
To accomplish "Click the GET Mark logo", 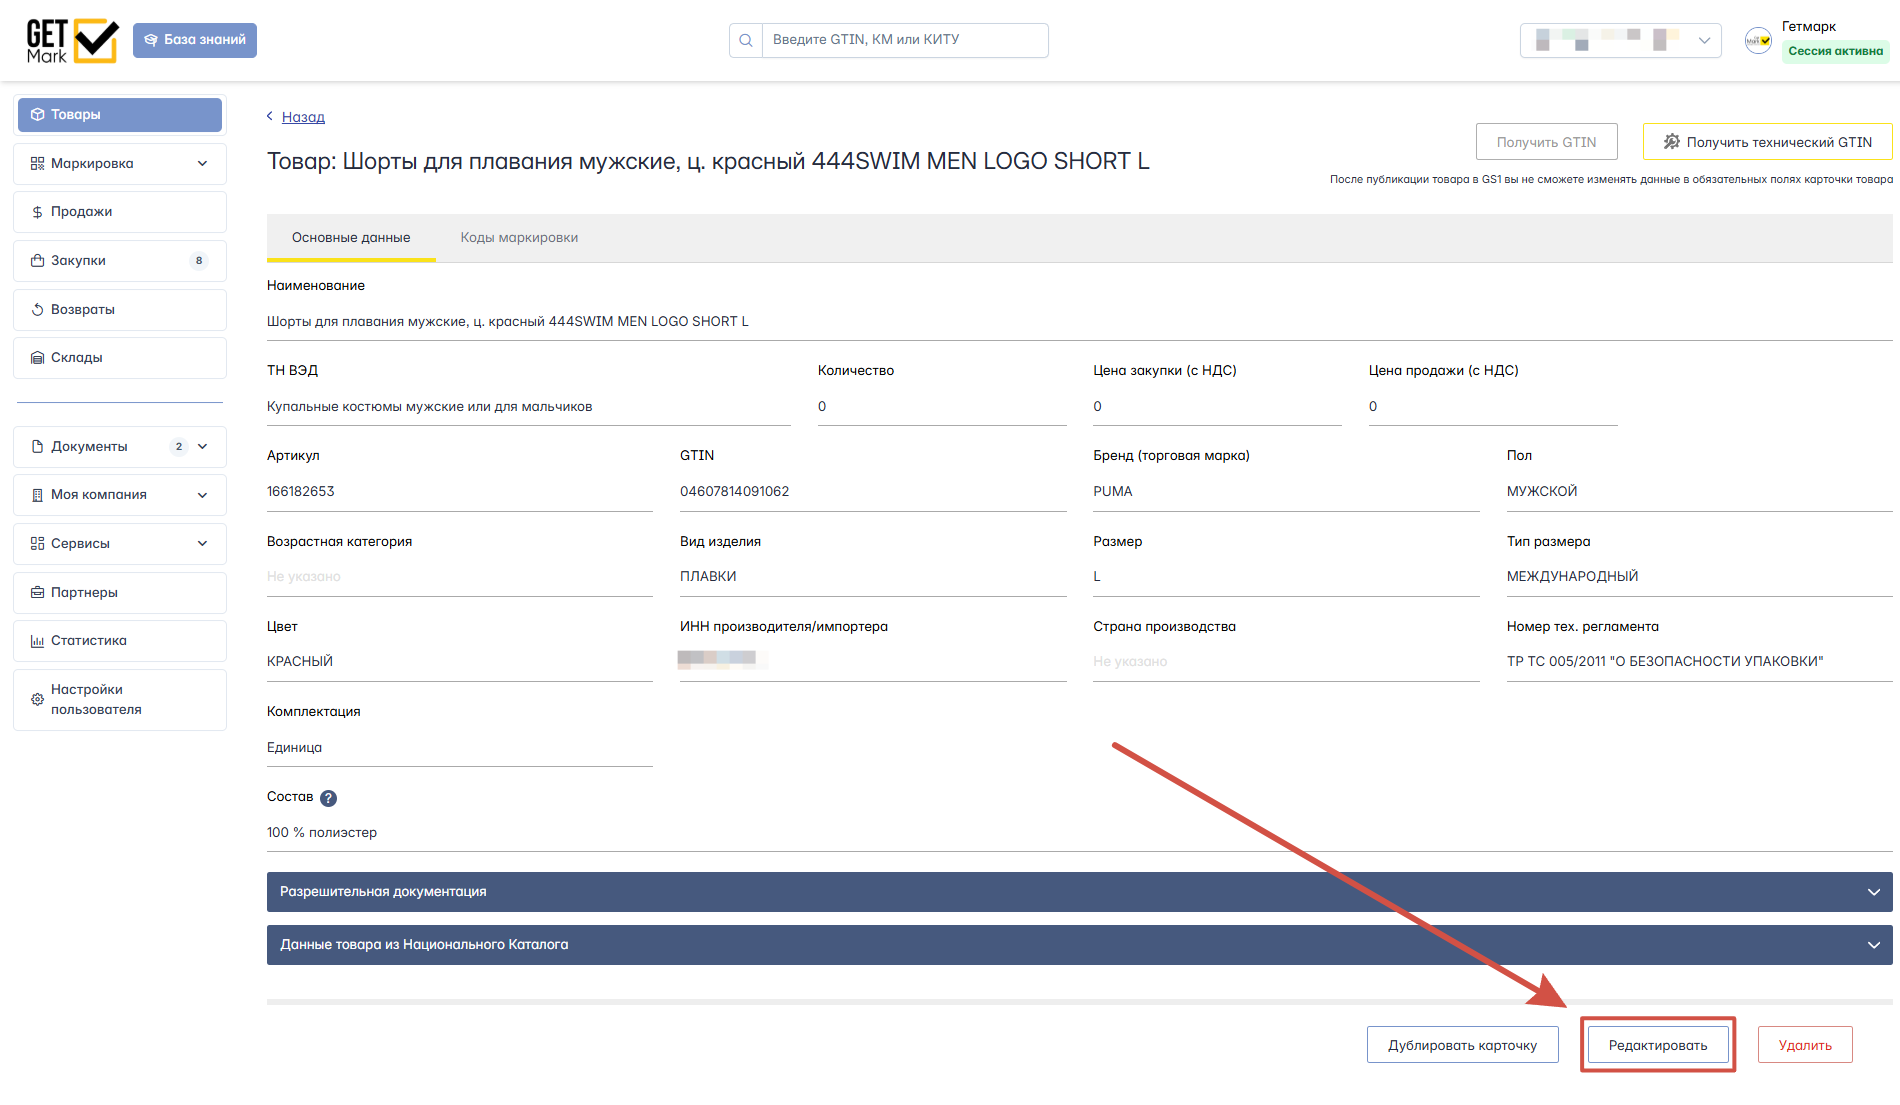I will click(x=72, y=41).
